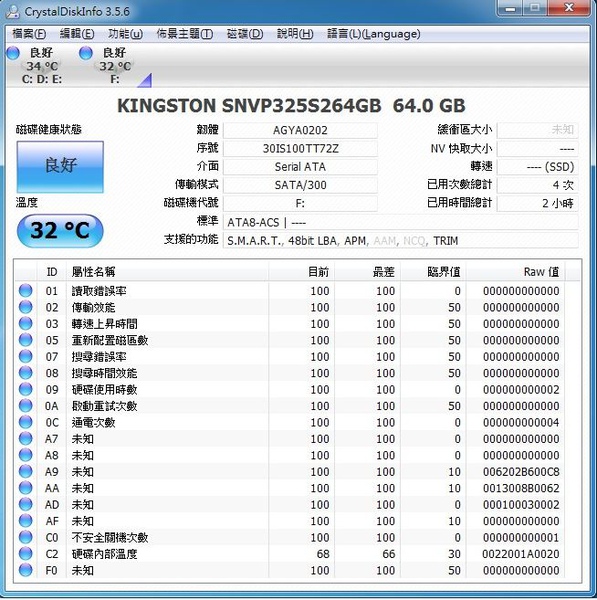
Task: Click status circle for attribute F0
Action: click(26, 570)
